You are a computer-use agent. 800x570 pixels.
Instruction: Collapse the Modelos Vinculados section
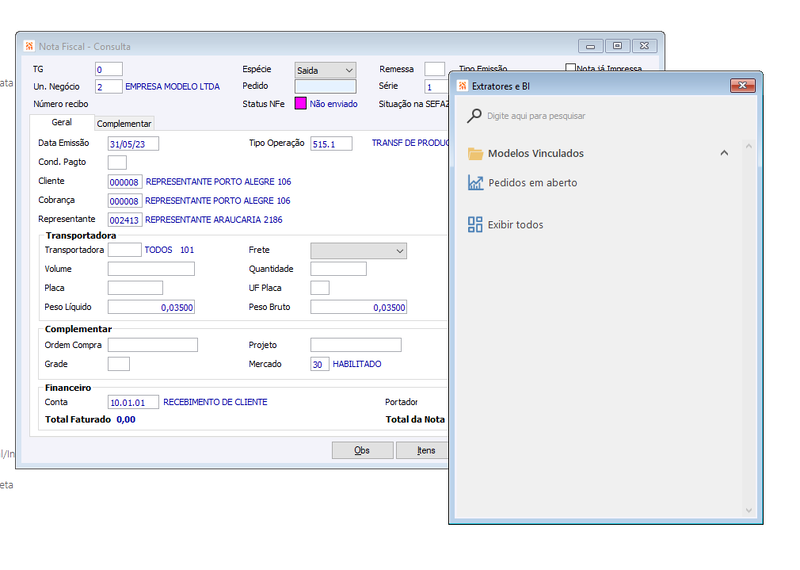[724, 153]
